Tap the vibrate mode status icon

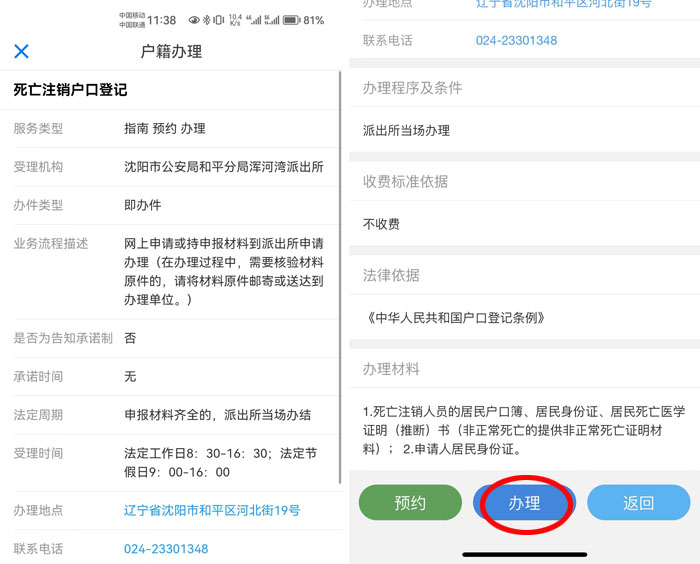[x=218, y=20]
